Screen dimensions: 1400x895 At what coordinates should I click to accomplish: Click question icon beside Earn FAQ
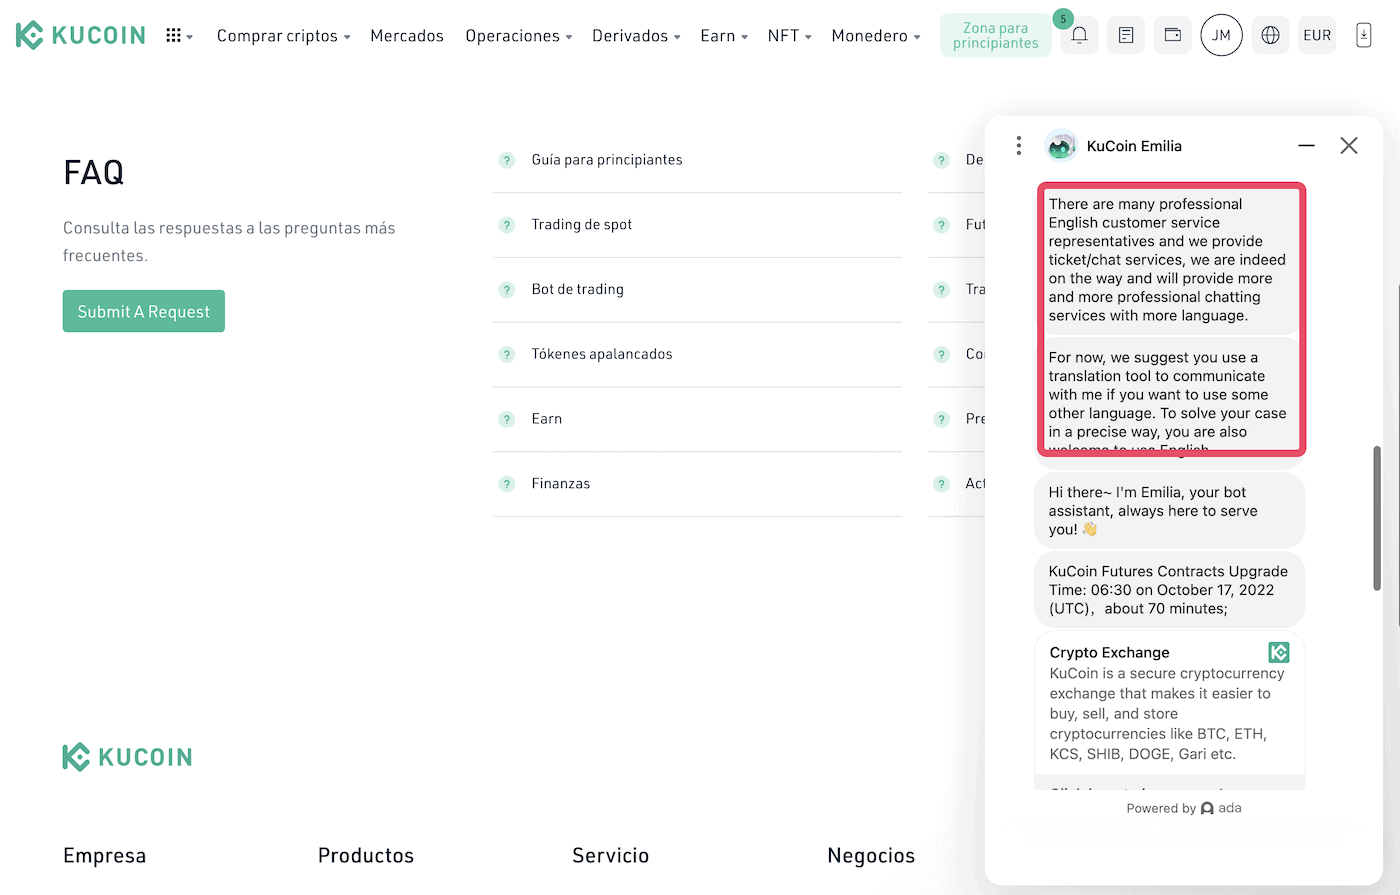coord(507,419)
